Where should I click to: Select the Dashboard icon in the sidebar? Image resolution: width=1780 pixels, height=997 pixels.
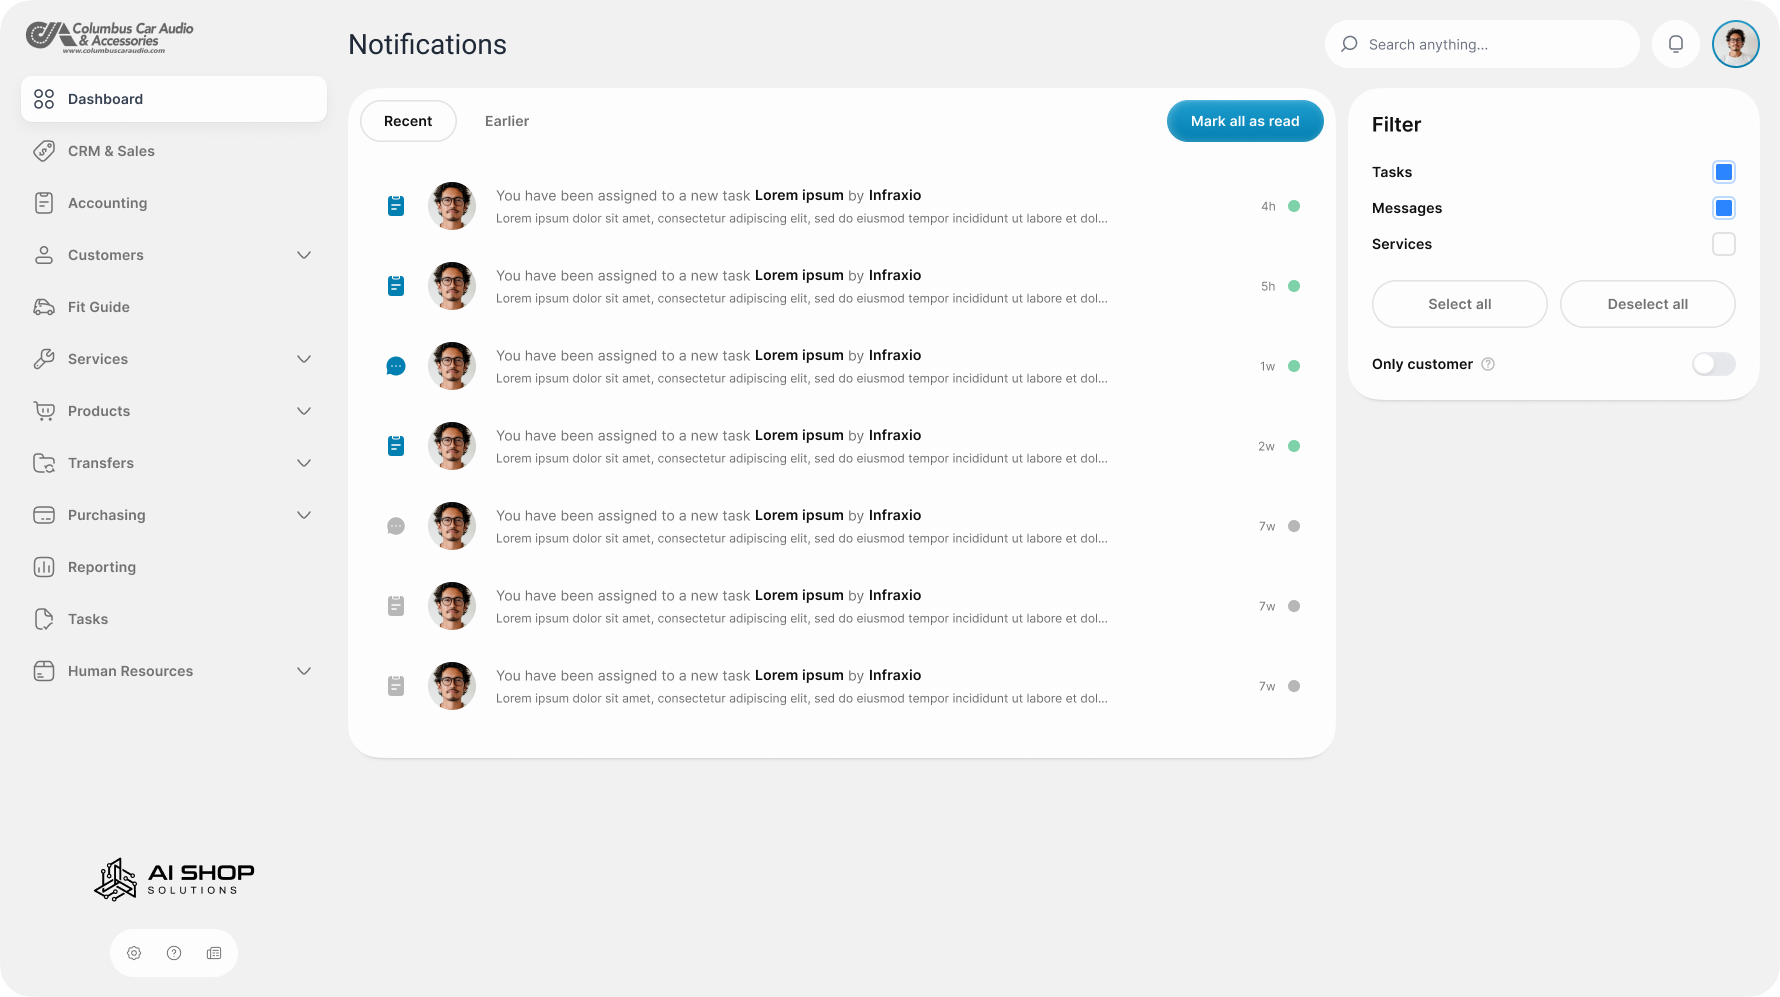pos(43,99)
